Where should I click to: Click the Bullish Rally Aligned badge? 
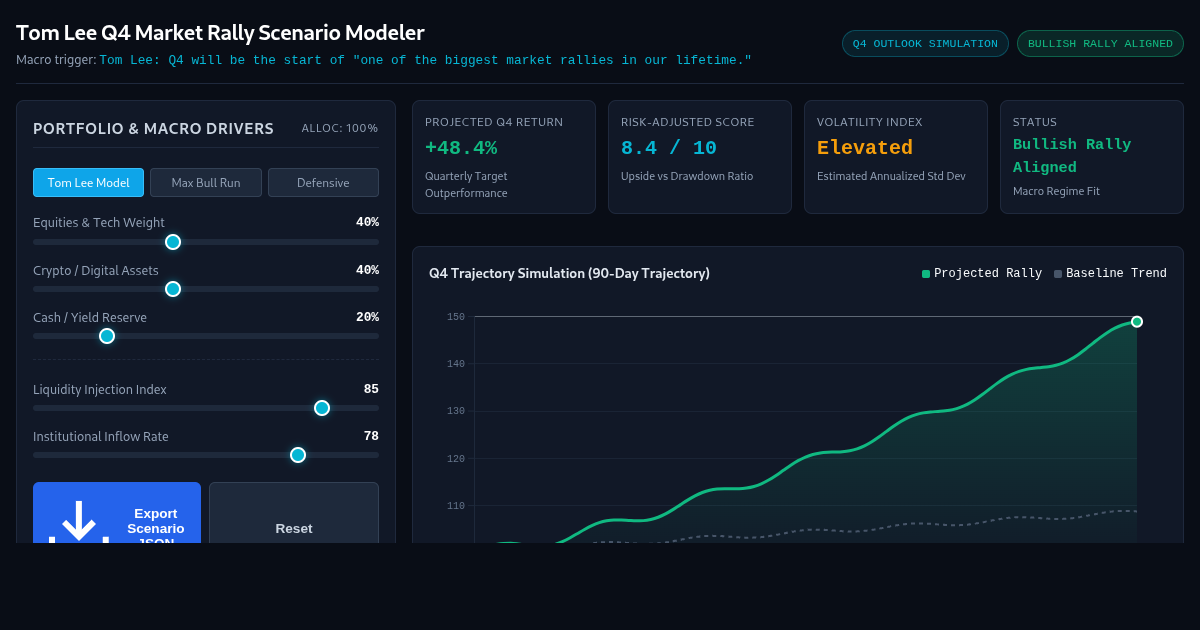(x=1100, y=44)
